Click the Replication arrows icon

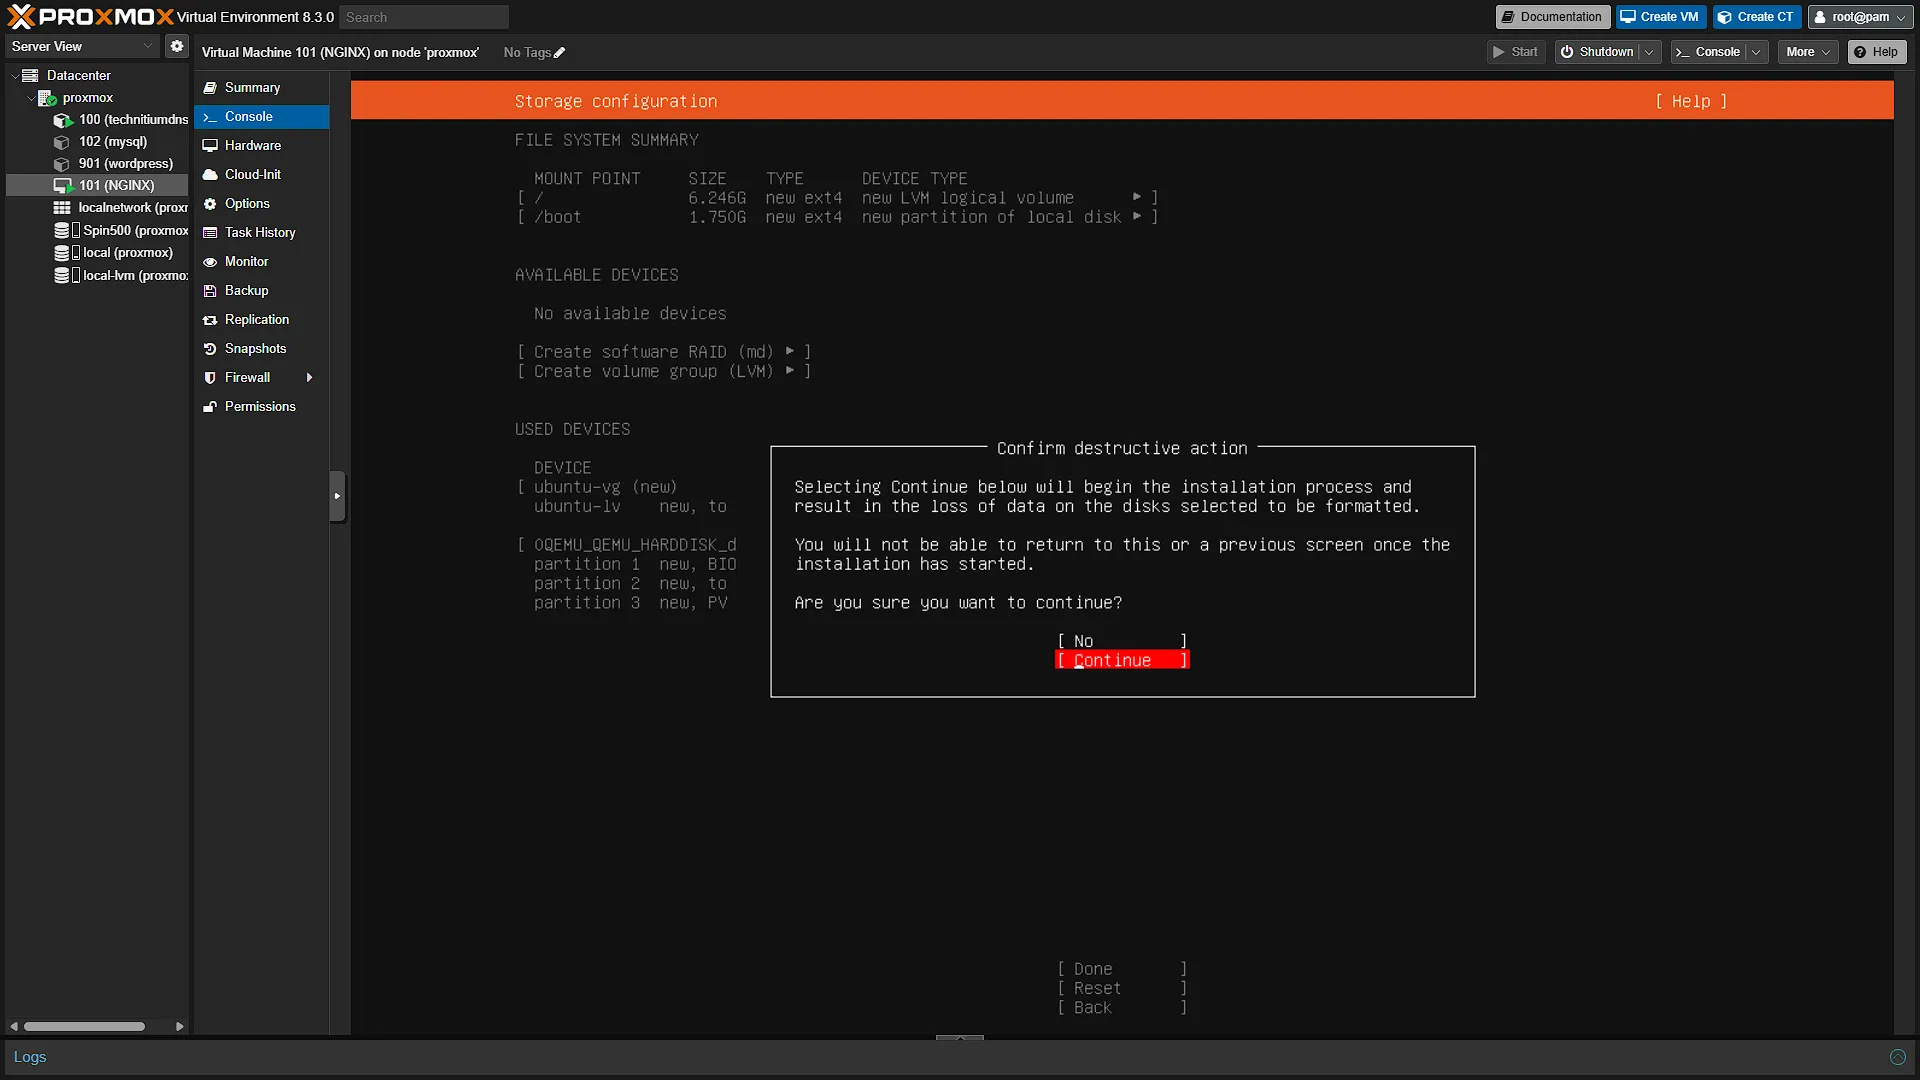[210, 320]
